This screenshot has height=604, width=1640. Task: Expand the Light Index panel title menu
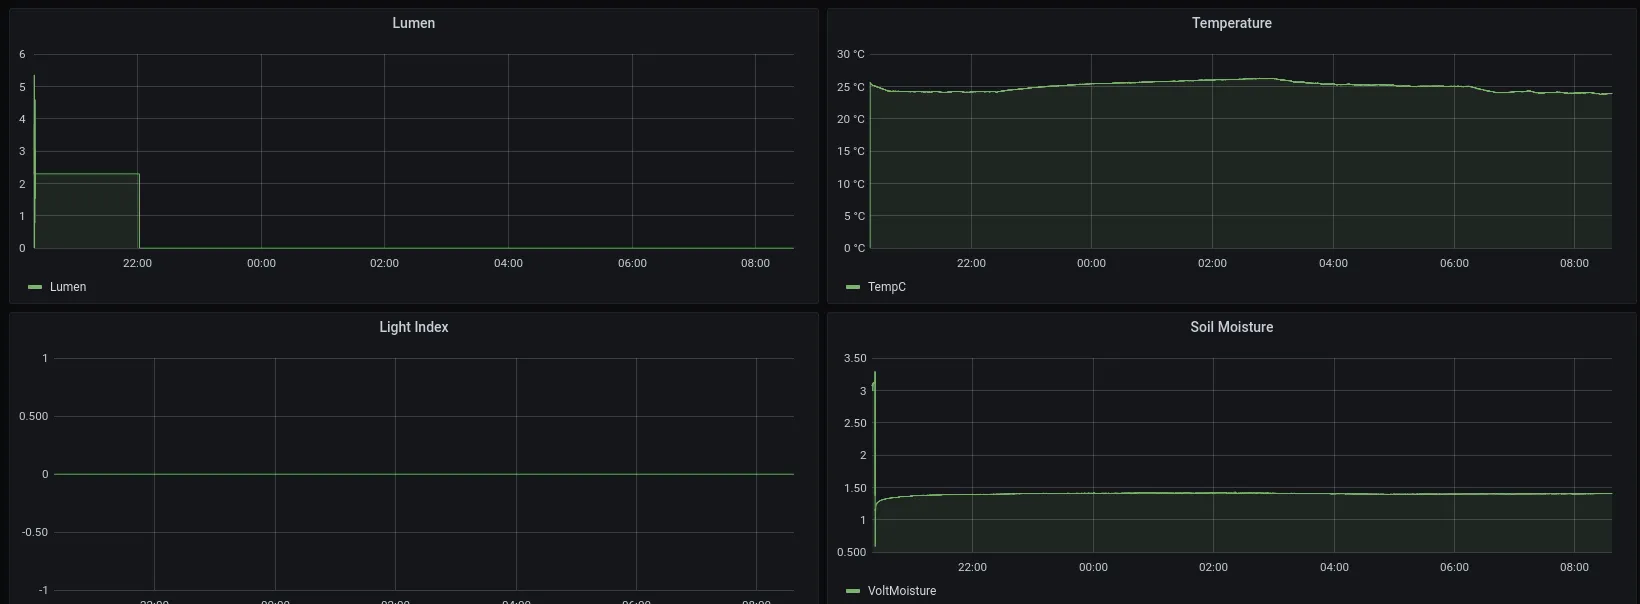(413, 327)
